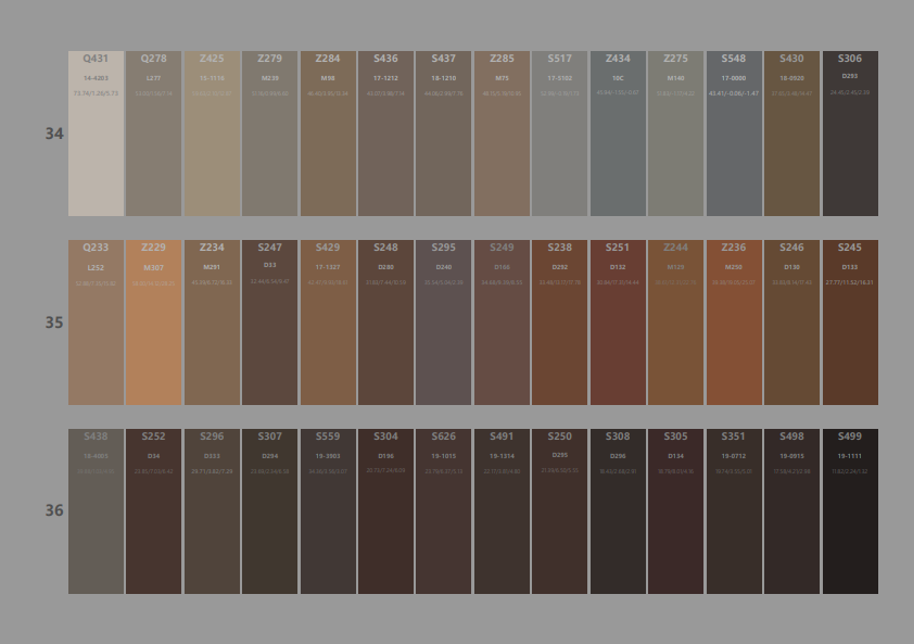This screenshot has height=644, width=914.
Task: Pick the S559 dark gray swatch
Action: point(328,511)
